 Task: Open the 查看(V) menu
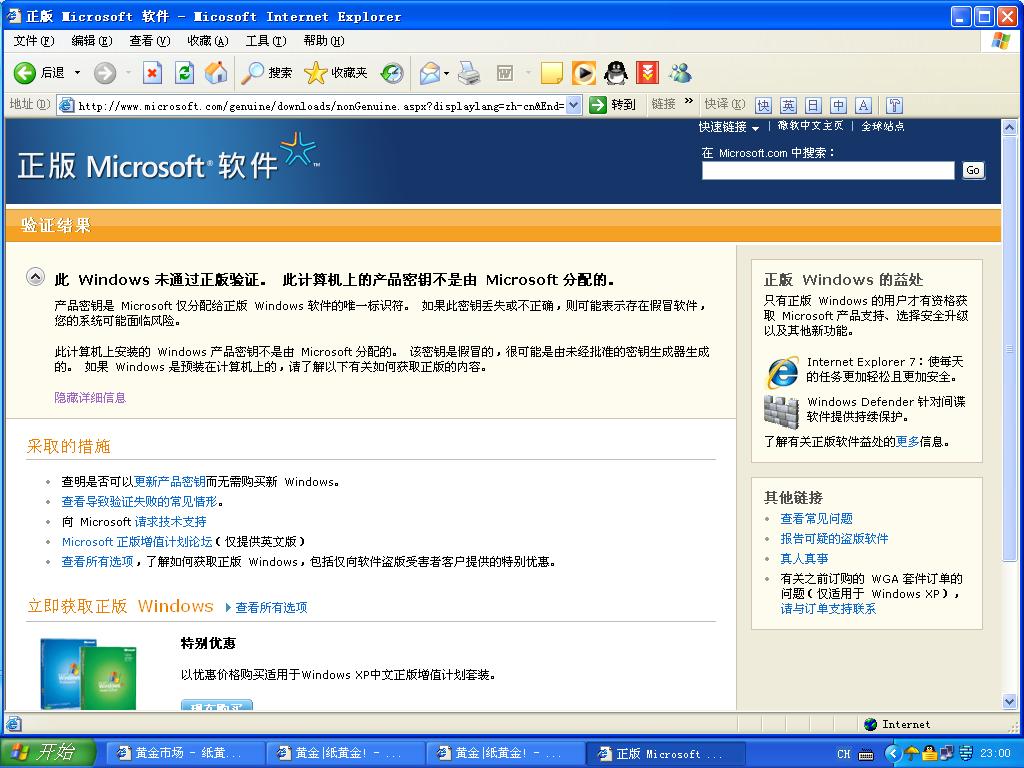[150, 40]
